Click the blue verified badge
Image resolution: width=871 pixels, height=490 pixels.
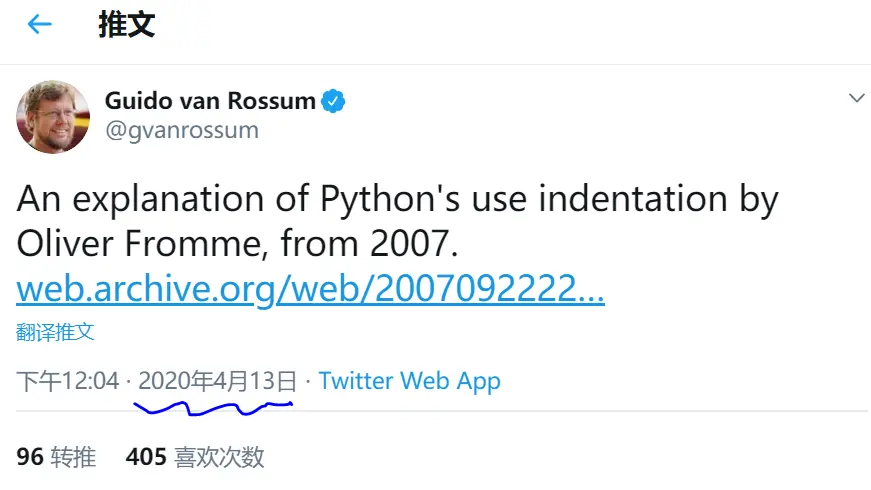point(333,101)
